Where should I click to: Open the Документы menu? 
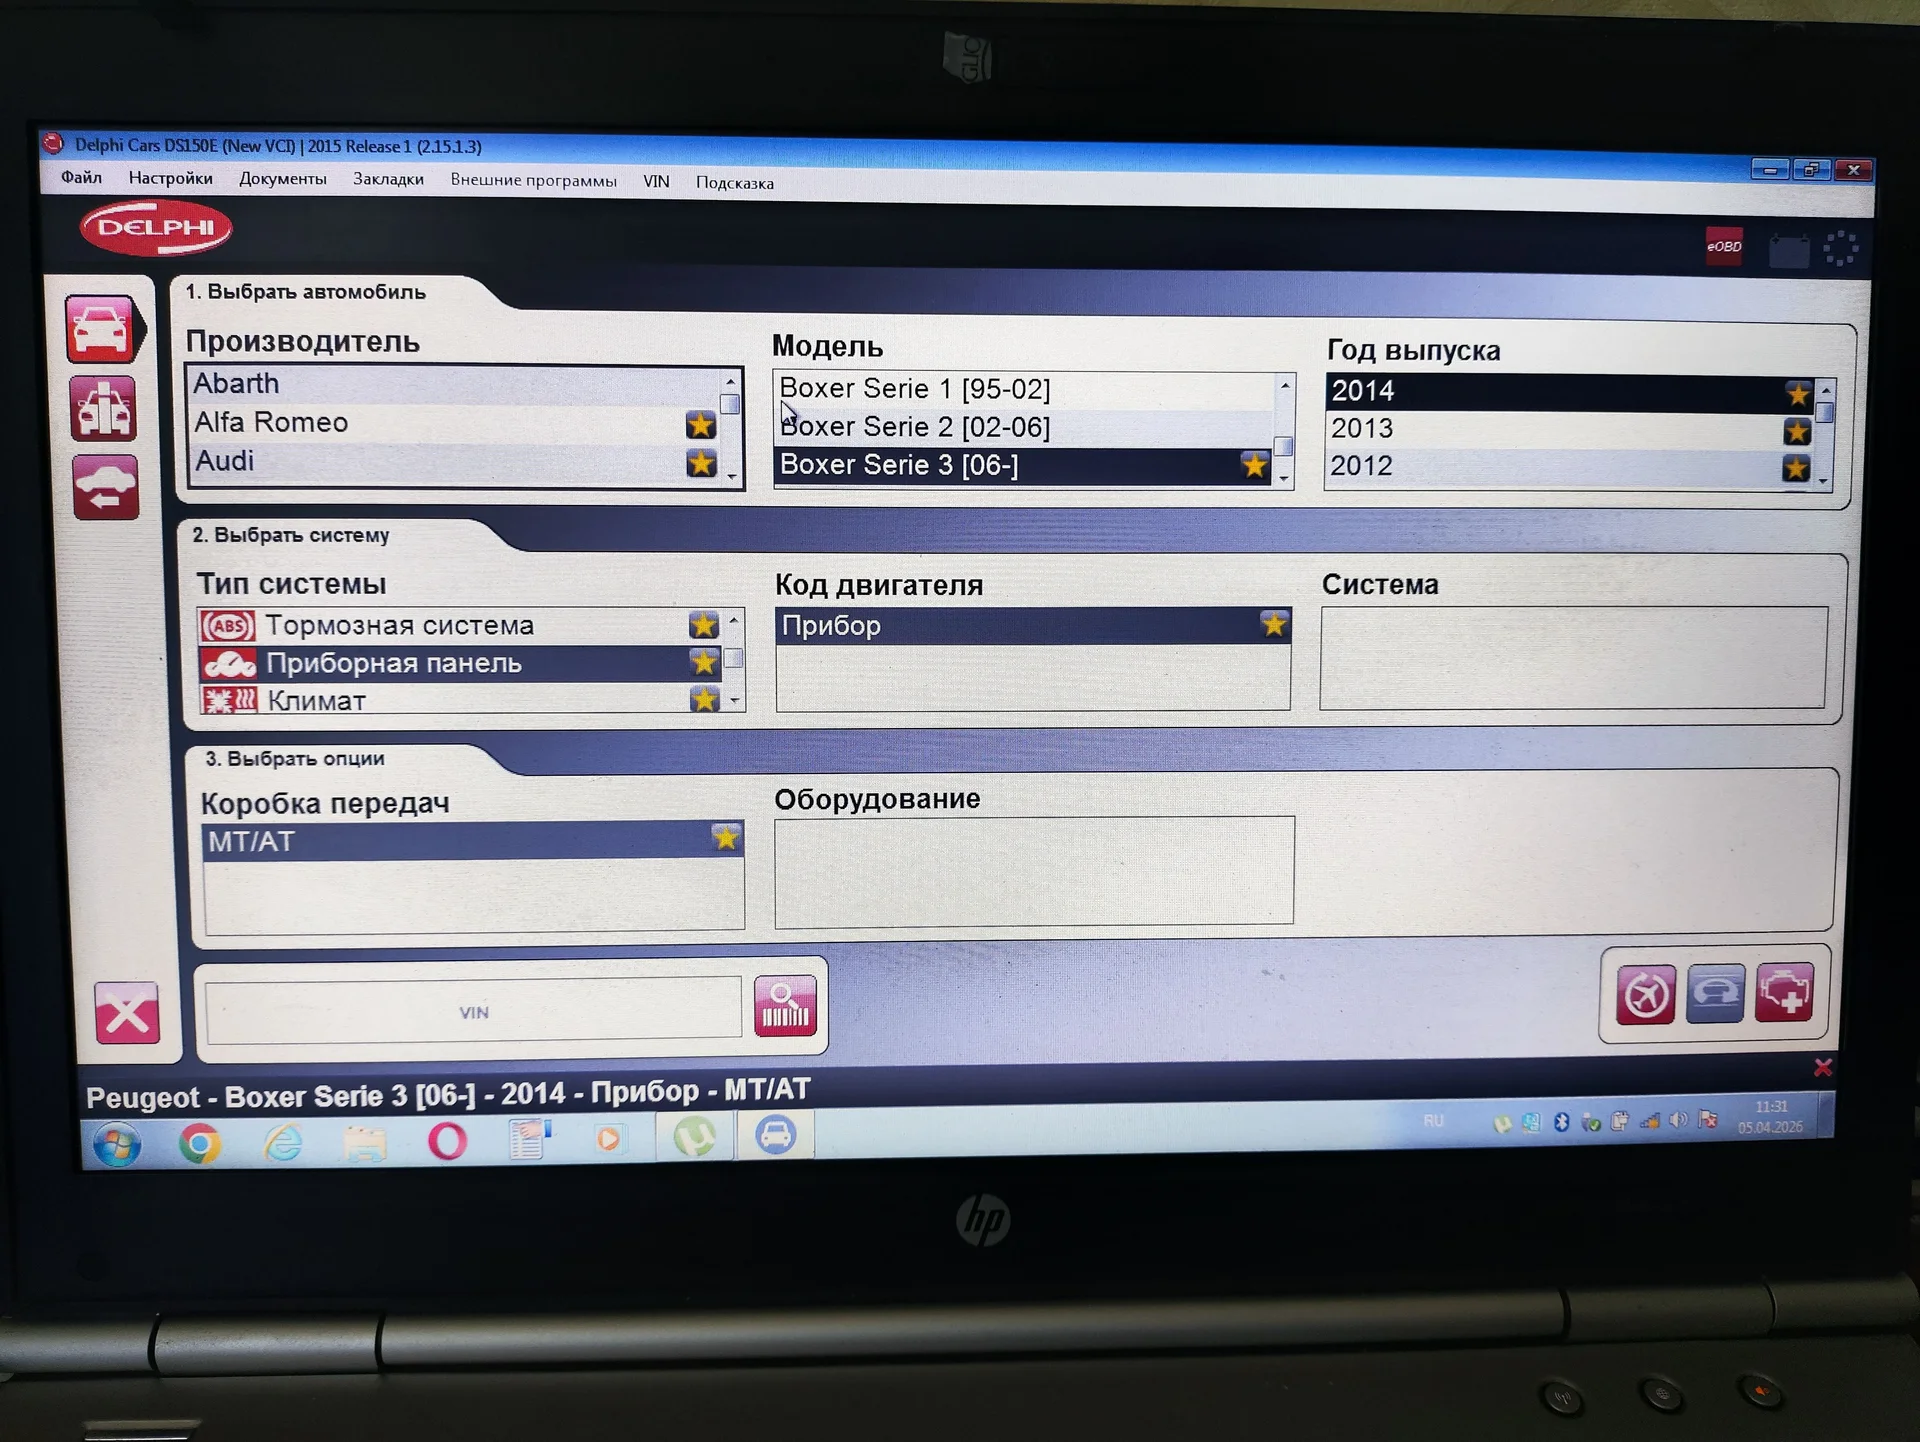point(283,179)
